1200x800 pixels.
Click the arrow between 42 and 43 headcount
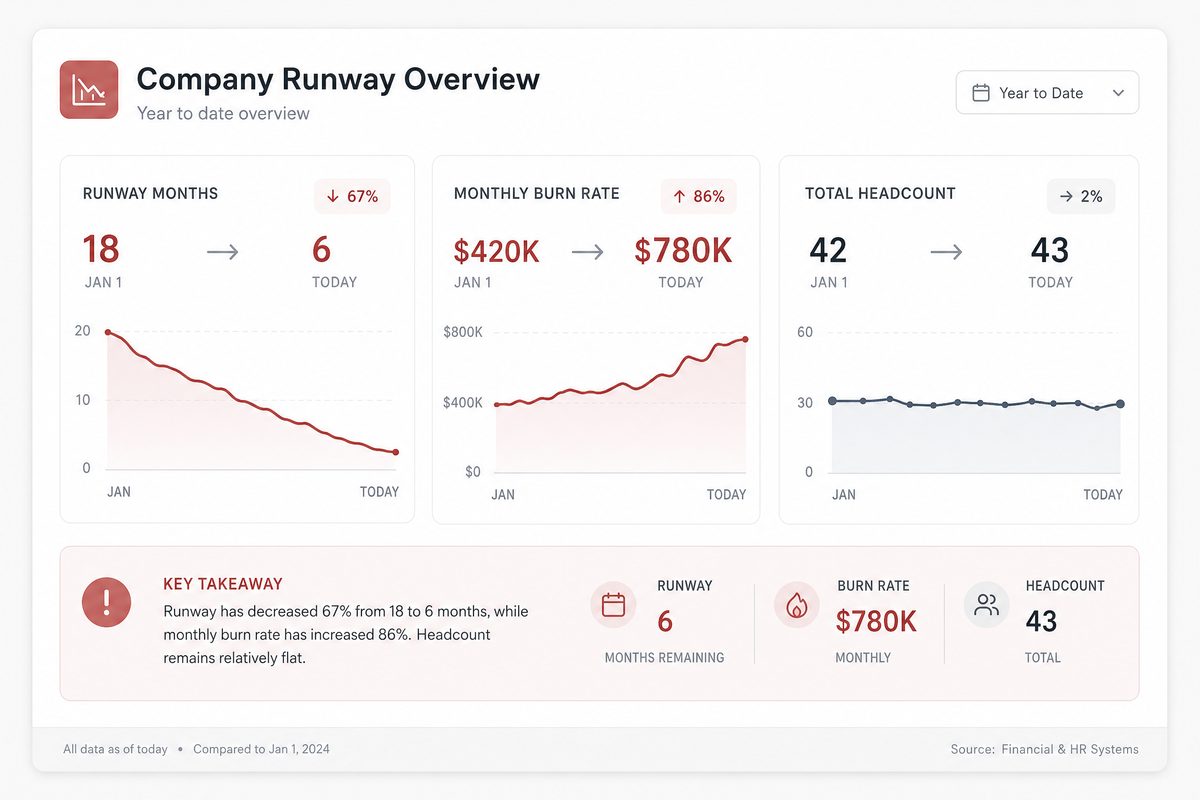(x=946, y=252)
